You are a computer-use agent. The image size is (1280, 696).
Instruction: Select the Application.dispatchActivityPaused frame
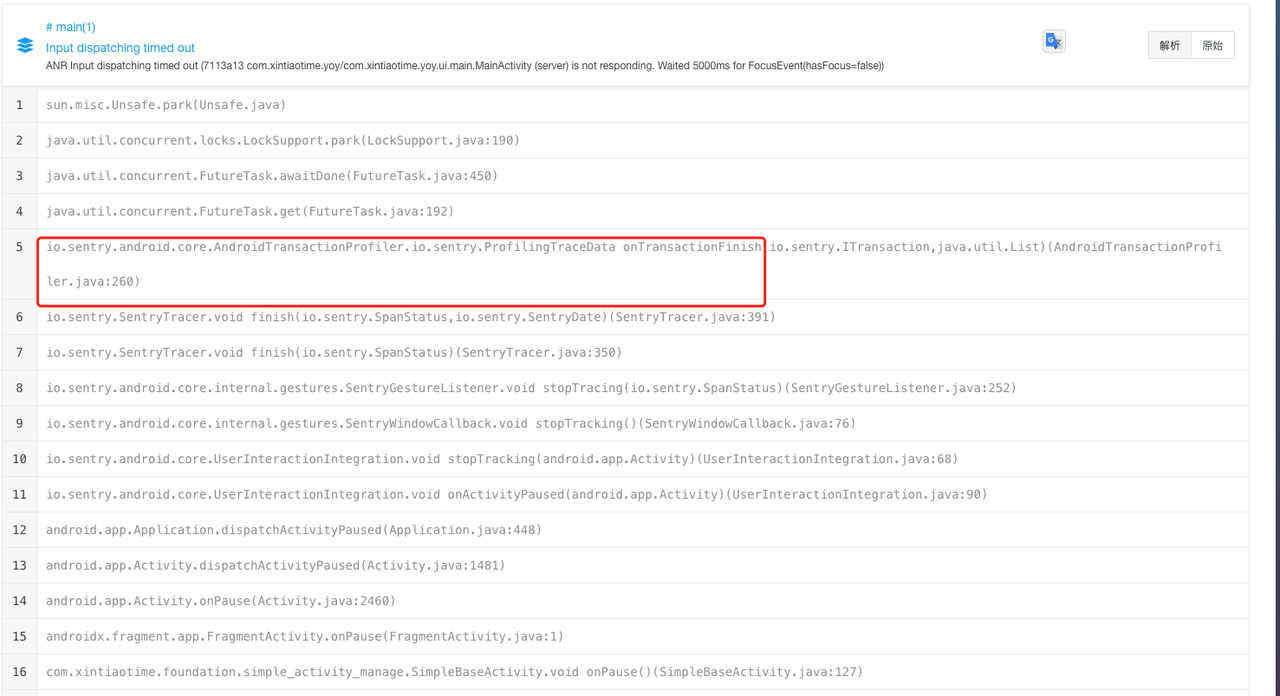click(x=290, y=529)
